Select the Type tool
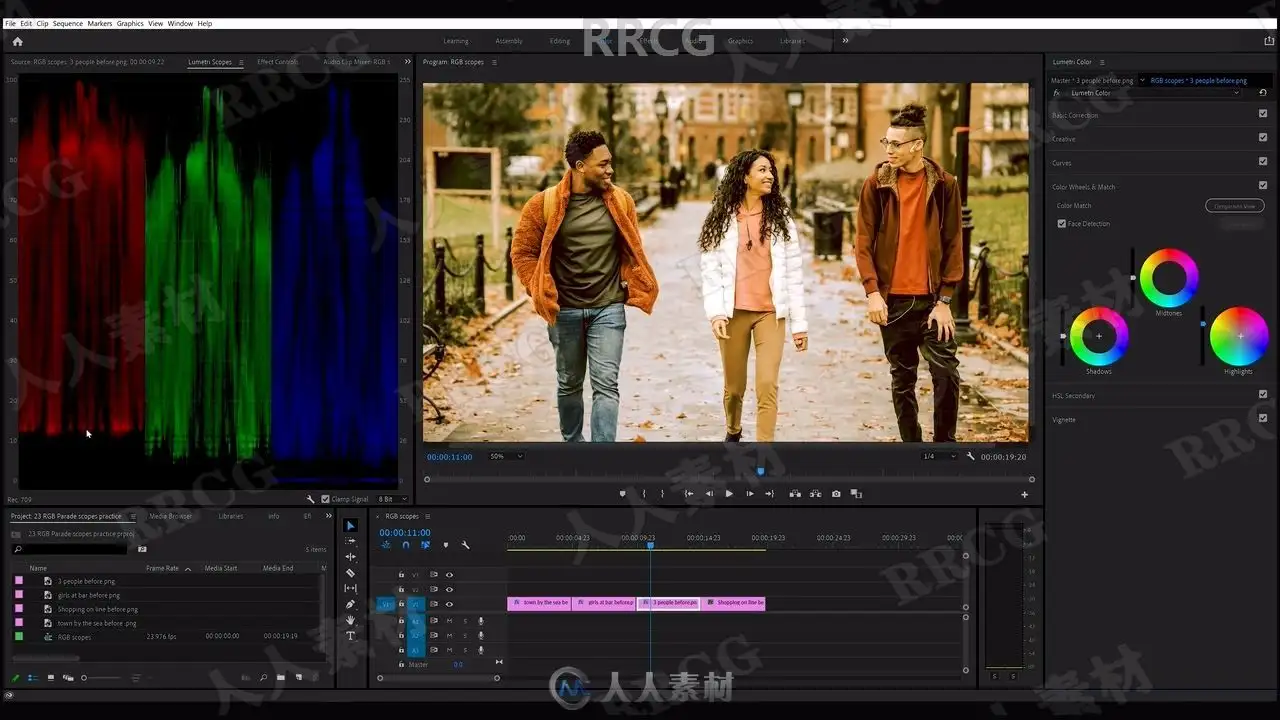The width and height of the screenshot is (1280, 720). pyautogui.click(x=351, y=636)
